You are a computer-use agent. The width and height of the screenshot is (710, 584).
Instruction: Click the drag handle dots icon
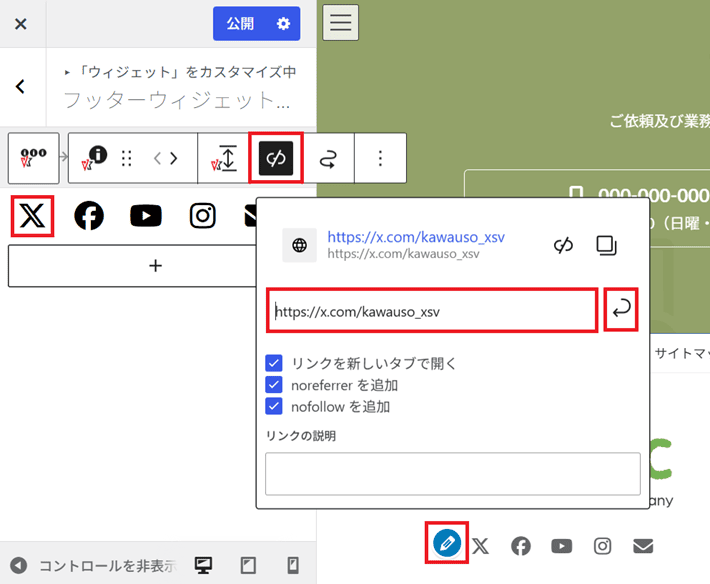pyautogui.click(x=127, y=158)
